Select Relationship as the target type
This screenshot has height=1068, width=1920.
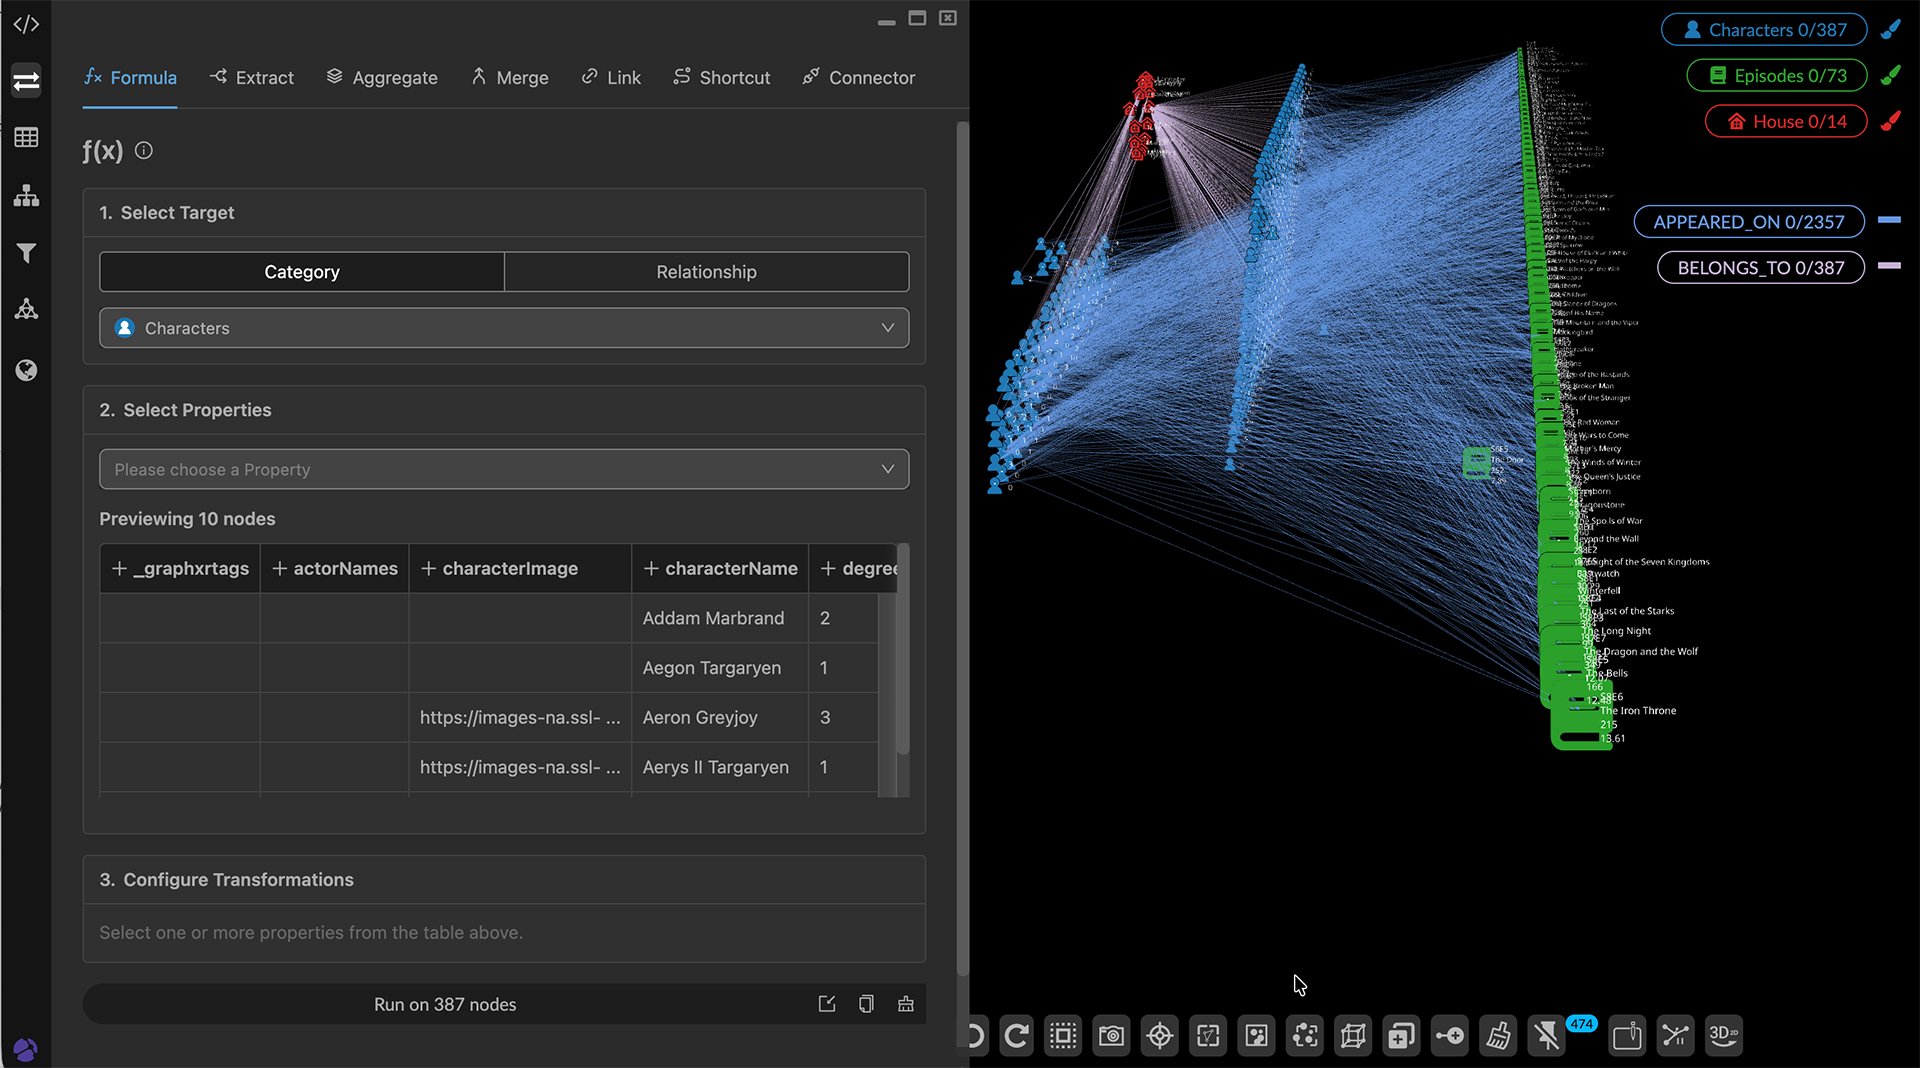coord(706,272)
